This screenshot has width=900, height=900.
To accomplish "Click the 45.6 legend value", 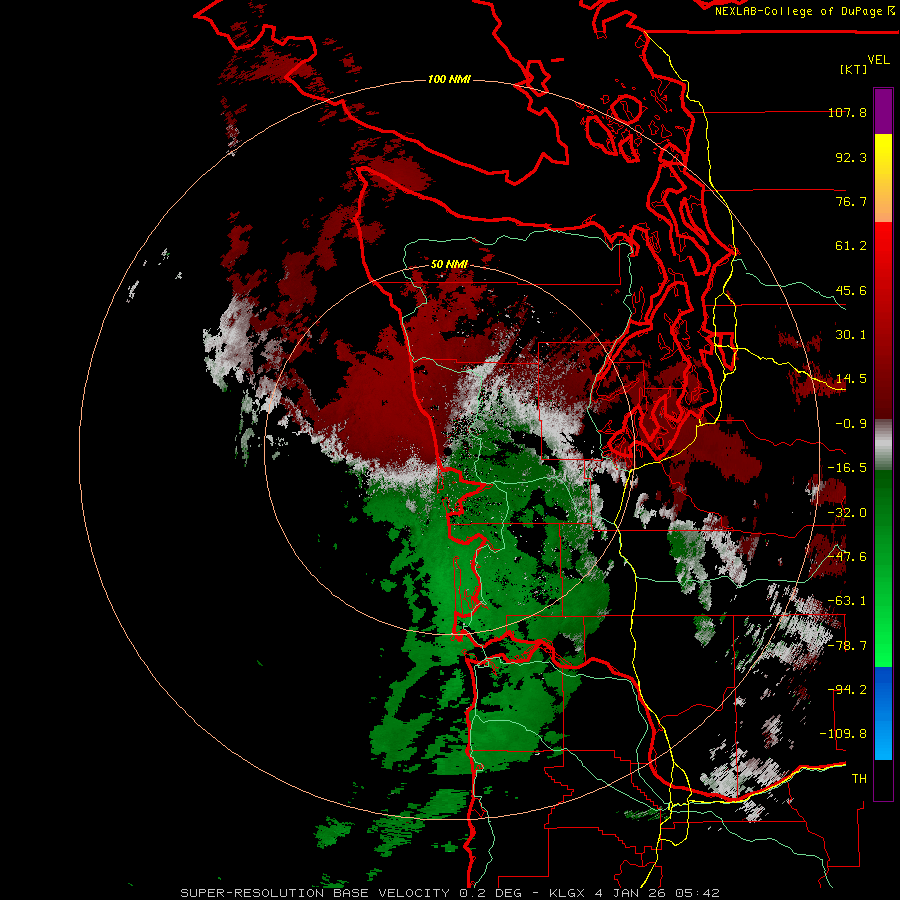I will [851, 290].
